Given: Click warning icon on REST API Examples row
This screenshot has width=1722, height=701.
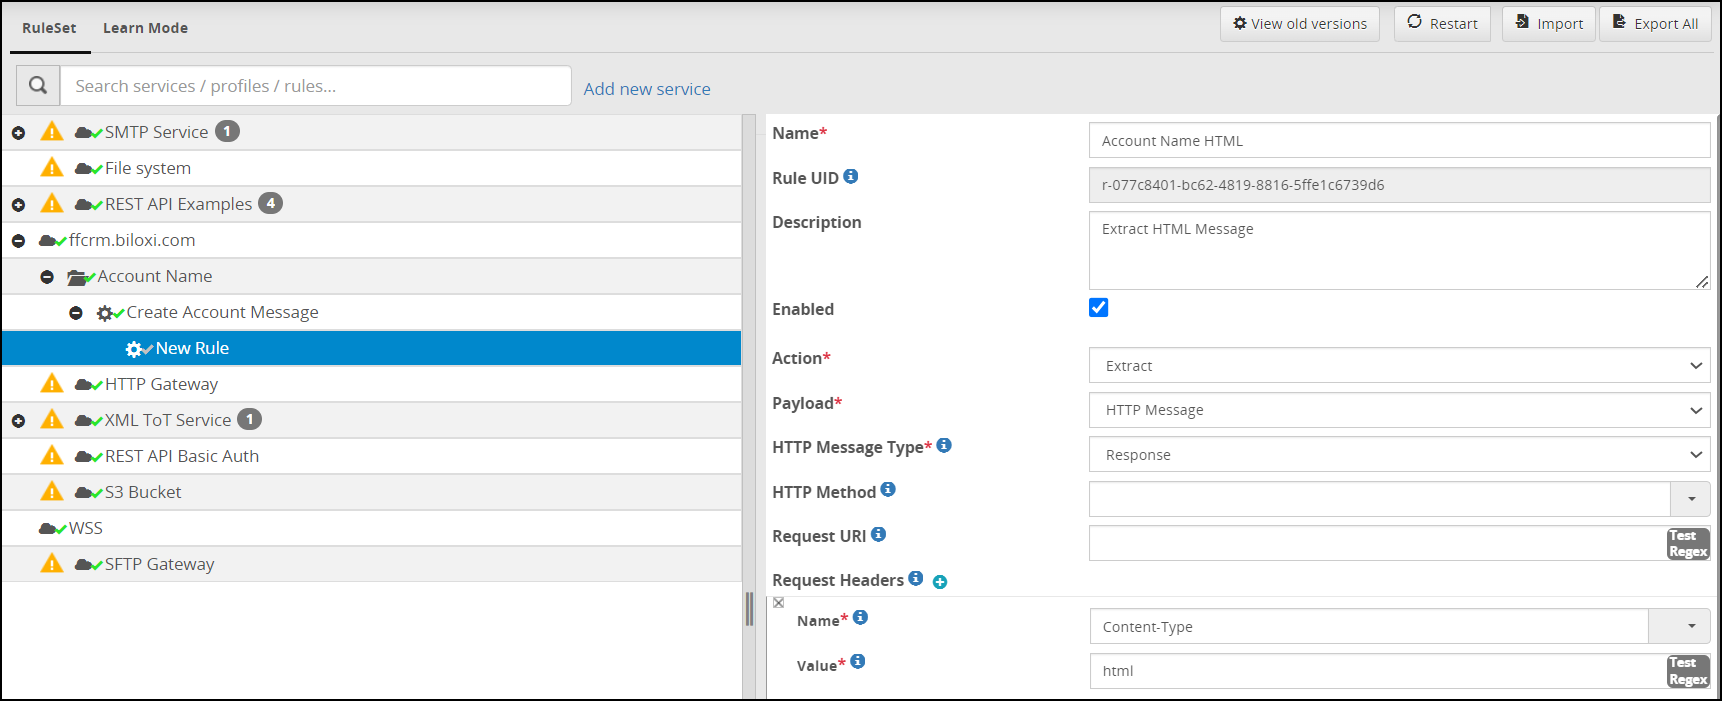Looking at the screenshot, I should pyautogui.click(x=52, y=203).
